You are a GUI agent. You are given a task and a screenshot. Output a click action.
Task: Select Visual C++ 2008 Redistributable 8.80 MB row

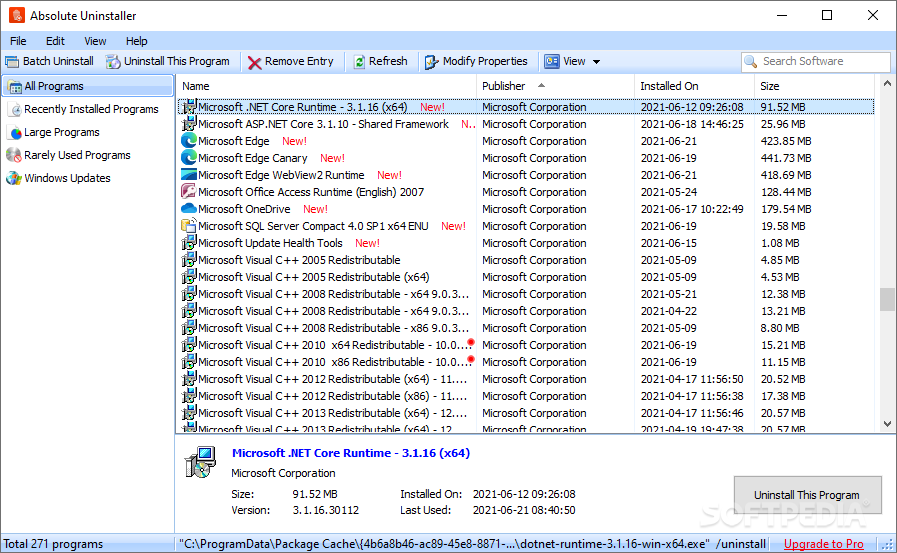coord(526,328)
